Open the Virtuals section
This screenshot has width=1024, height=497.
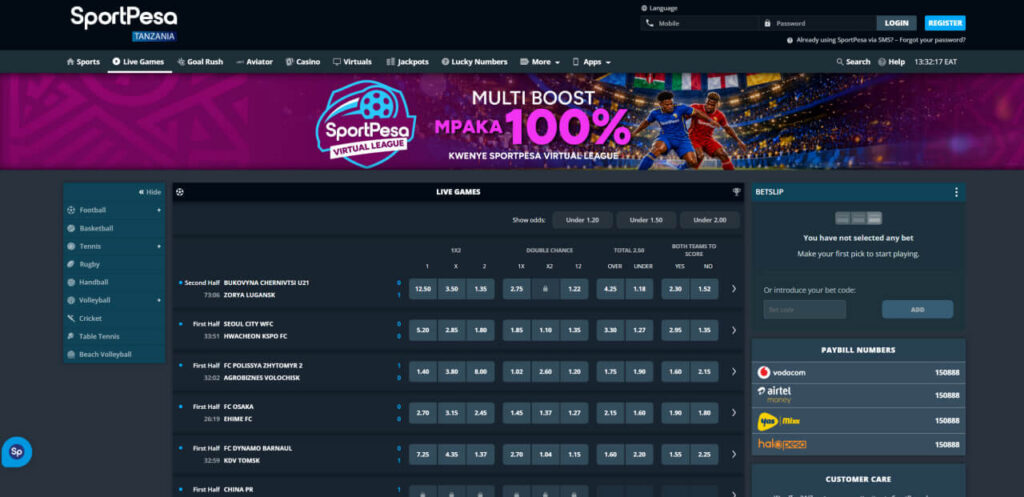352,62
